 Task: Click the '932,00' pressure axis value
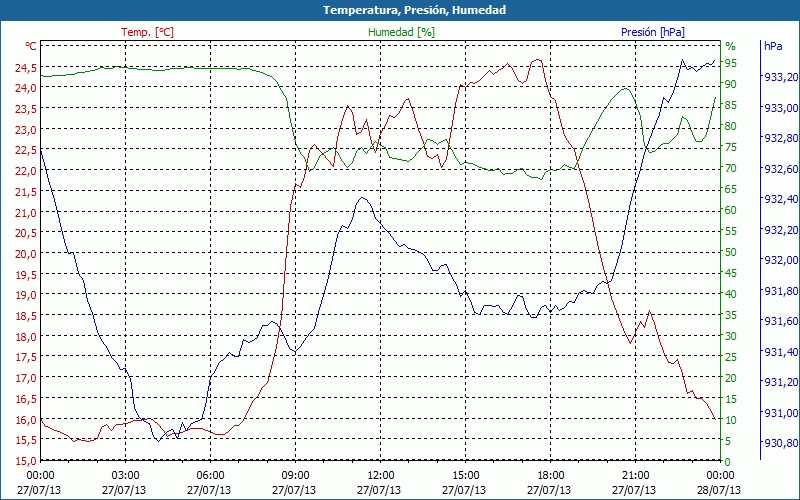(x=781, y=260)
